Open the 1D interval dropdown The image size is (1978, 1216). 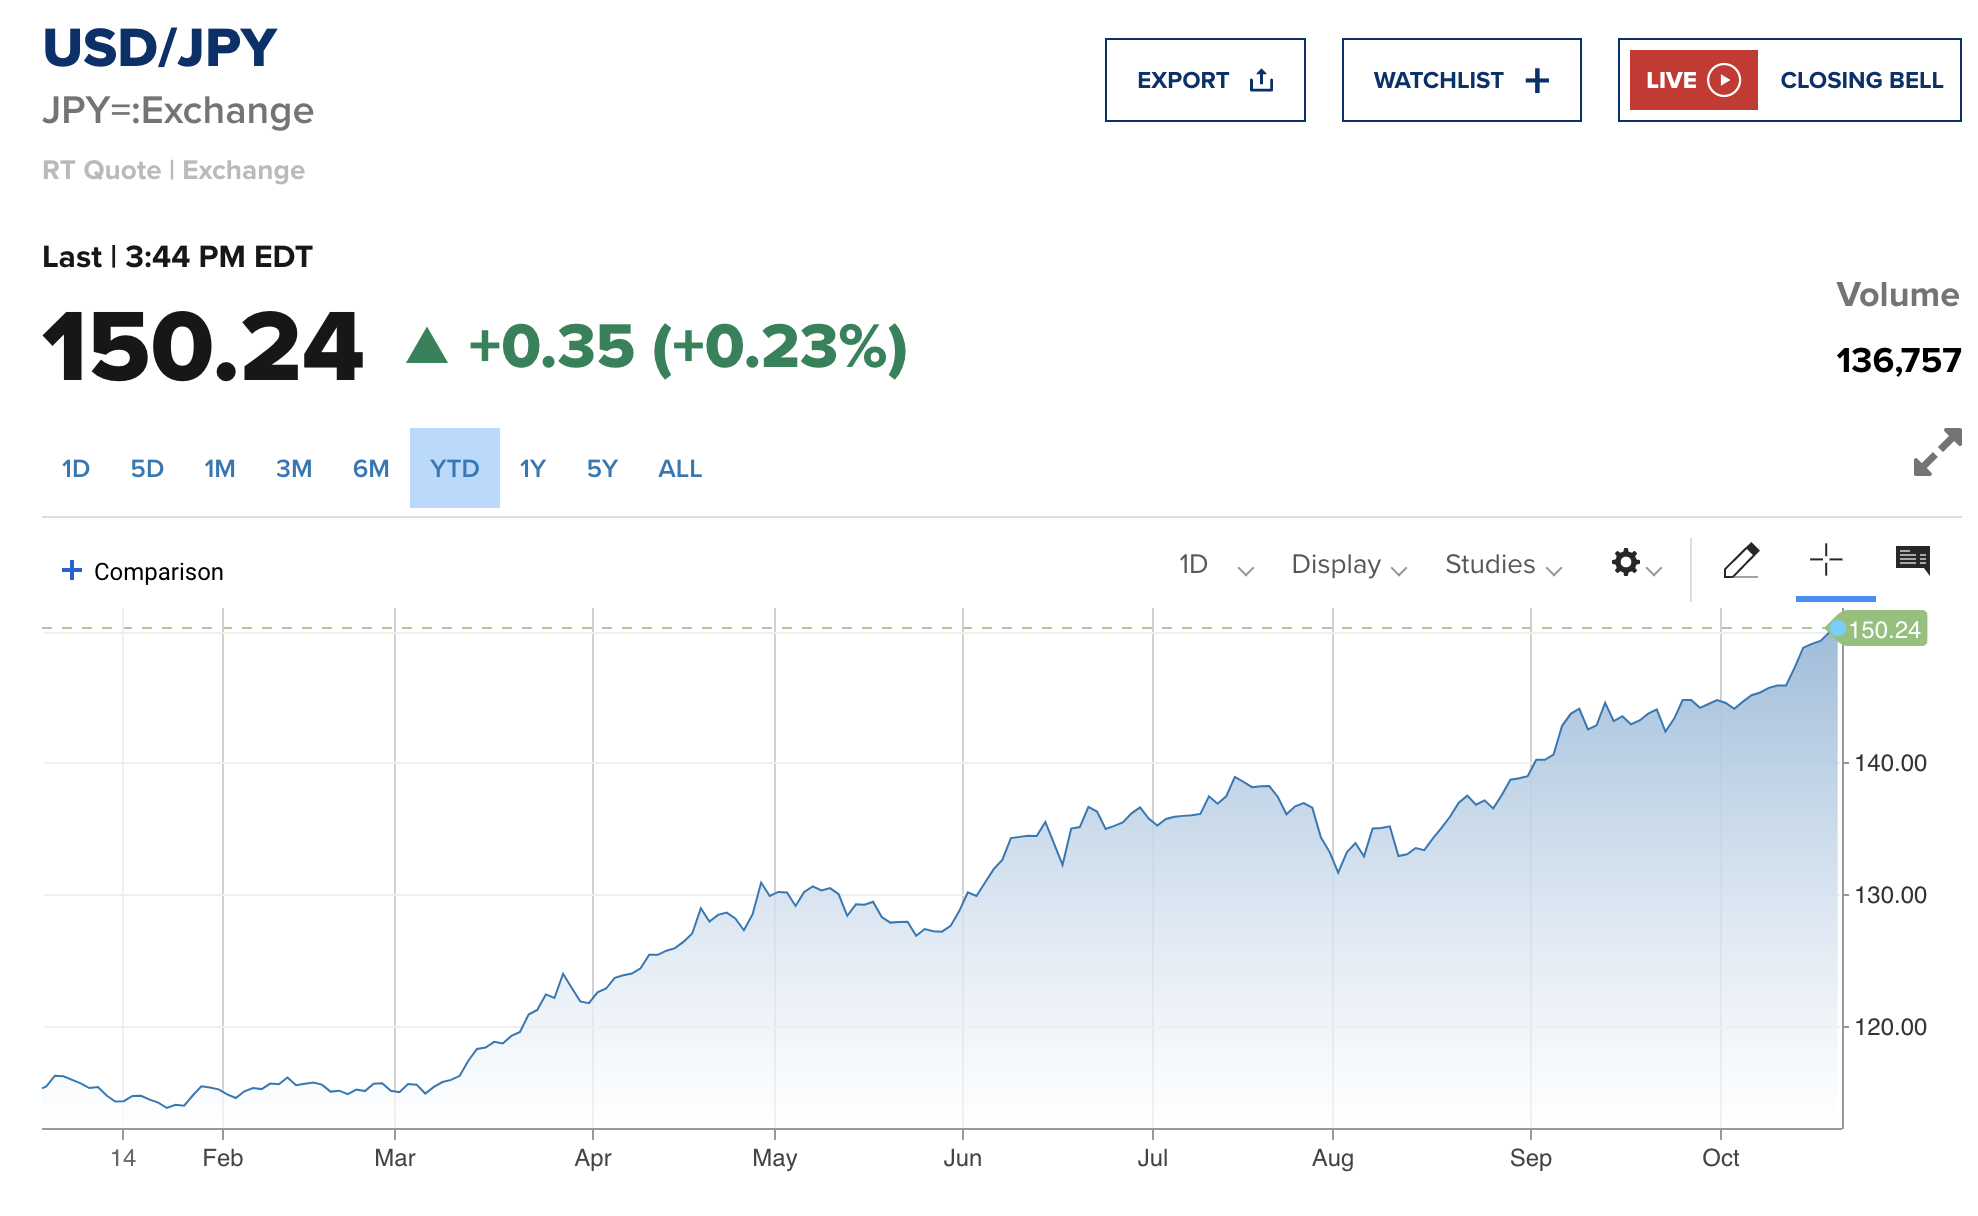pos(1215,565)
